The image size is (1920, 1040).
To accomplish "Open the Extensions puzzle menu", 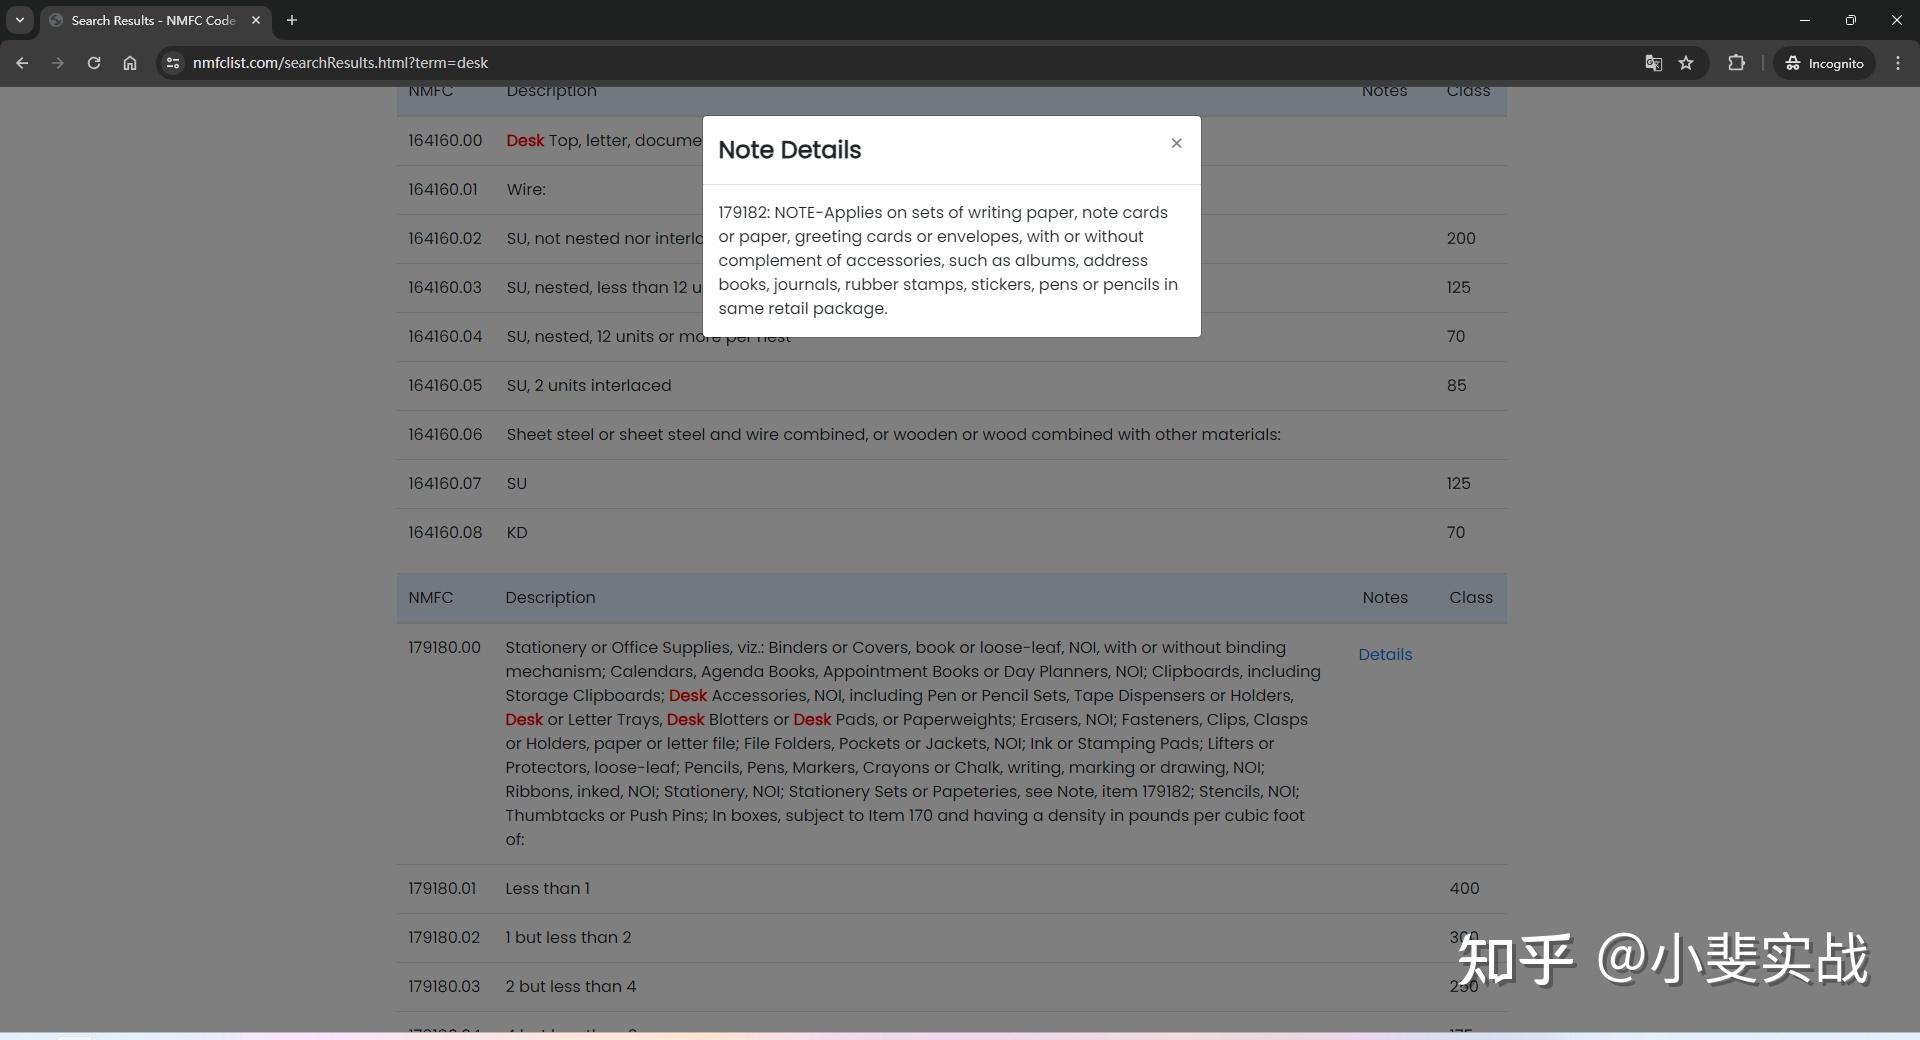I will (1736, 63).
